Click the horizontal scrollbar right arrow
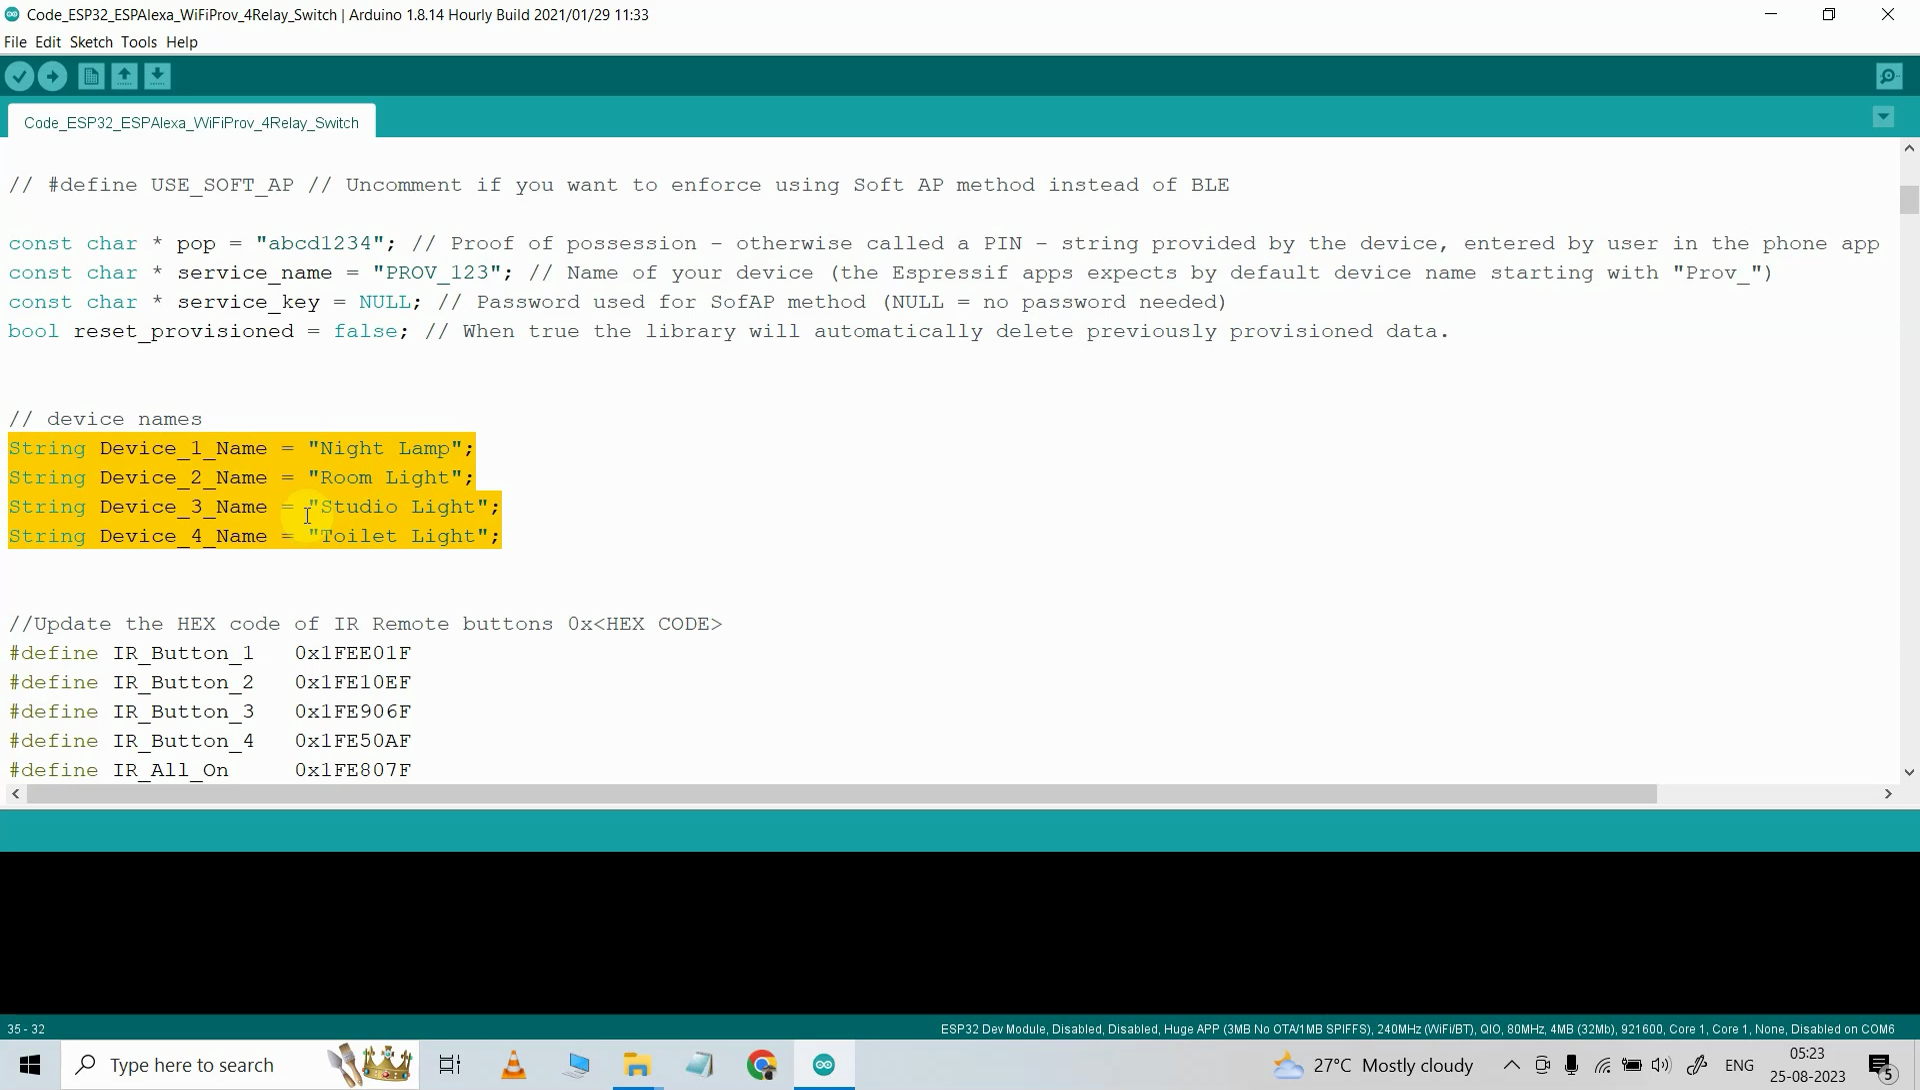The image size is (1920, 1090). (x=1888, y=794)
